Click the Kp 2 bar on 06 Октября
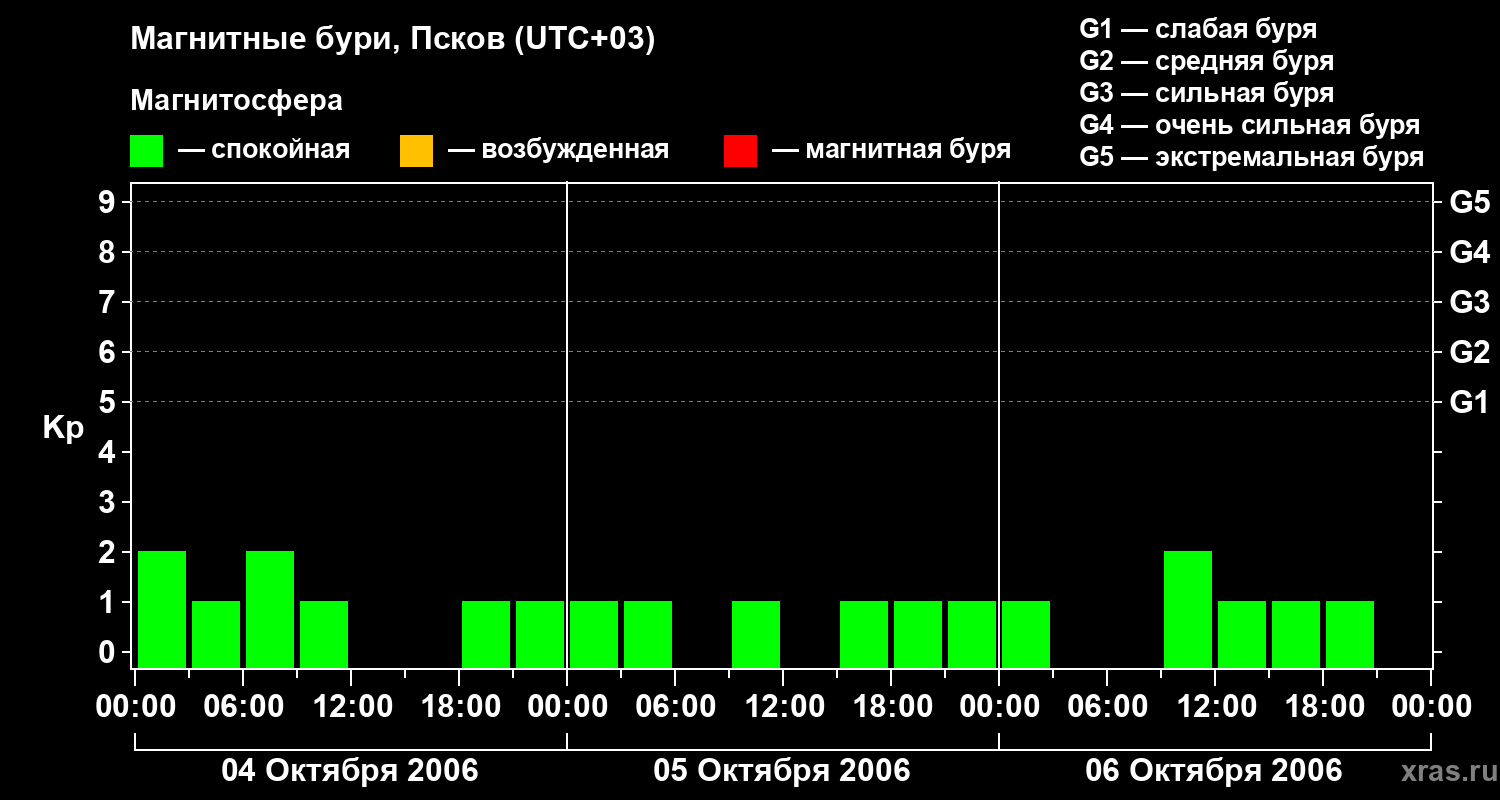The height and width of the screenshot is (800, 1500). point(1188,609)
